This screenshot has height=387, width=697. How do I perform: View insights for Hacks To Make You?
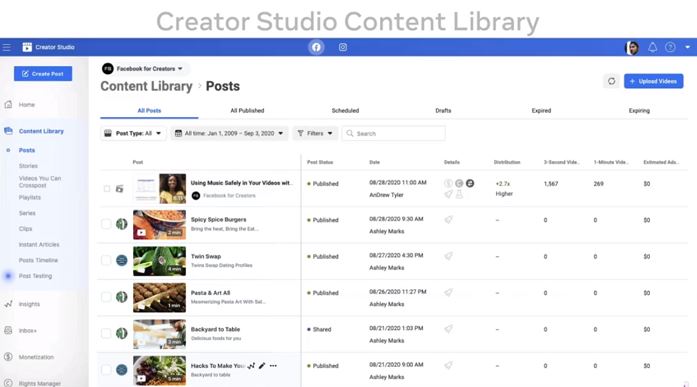(251, 366)
